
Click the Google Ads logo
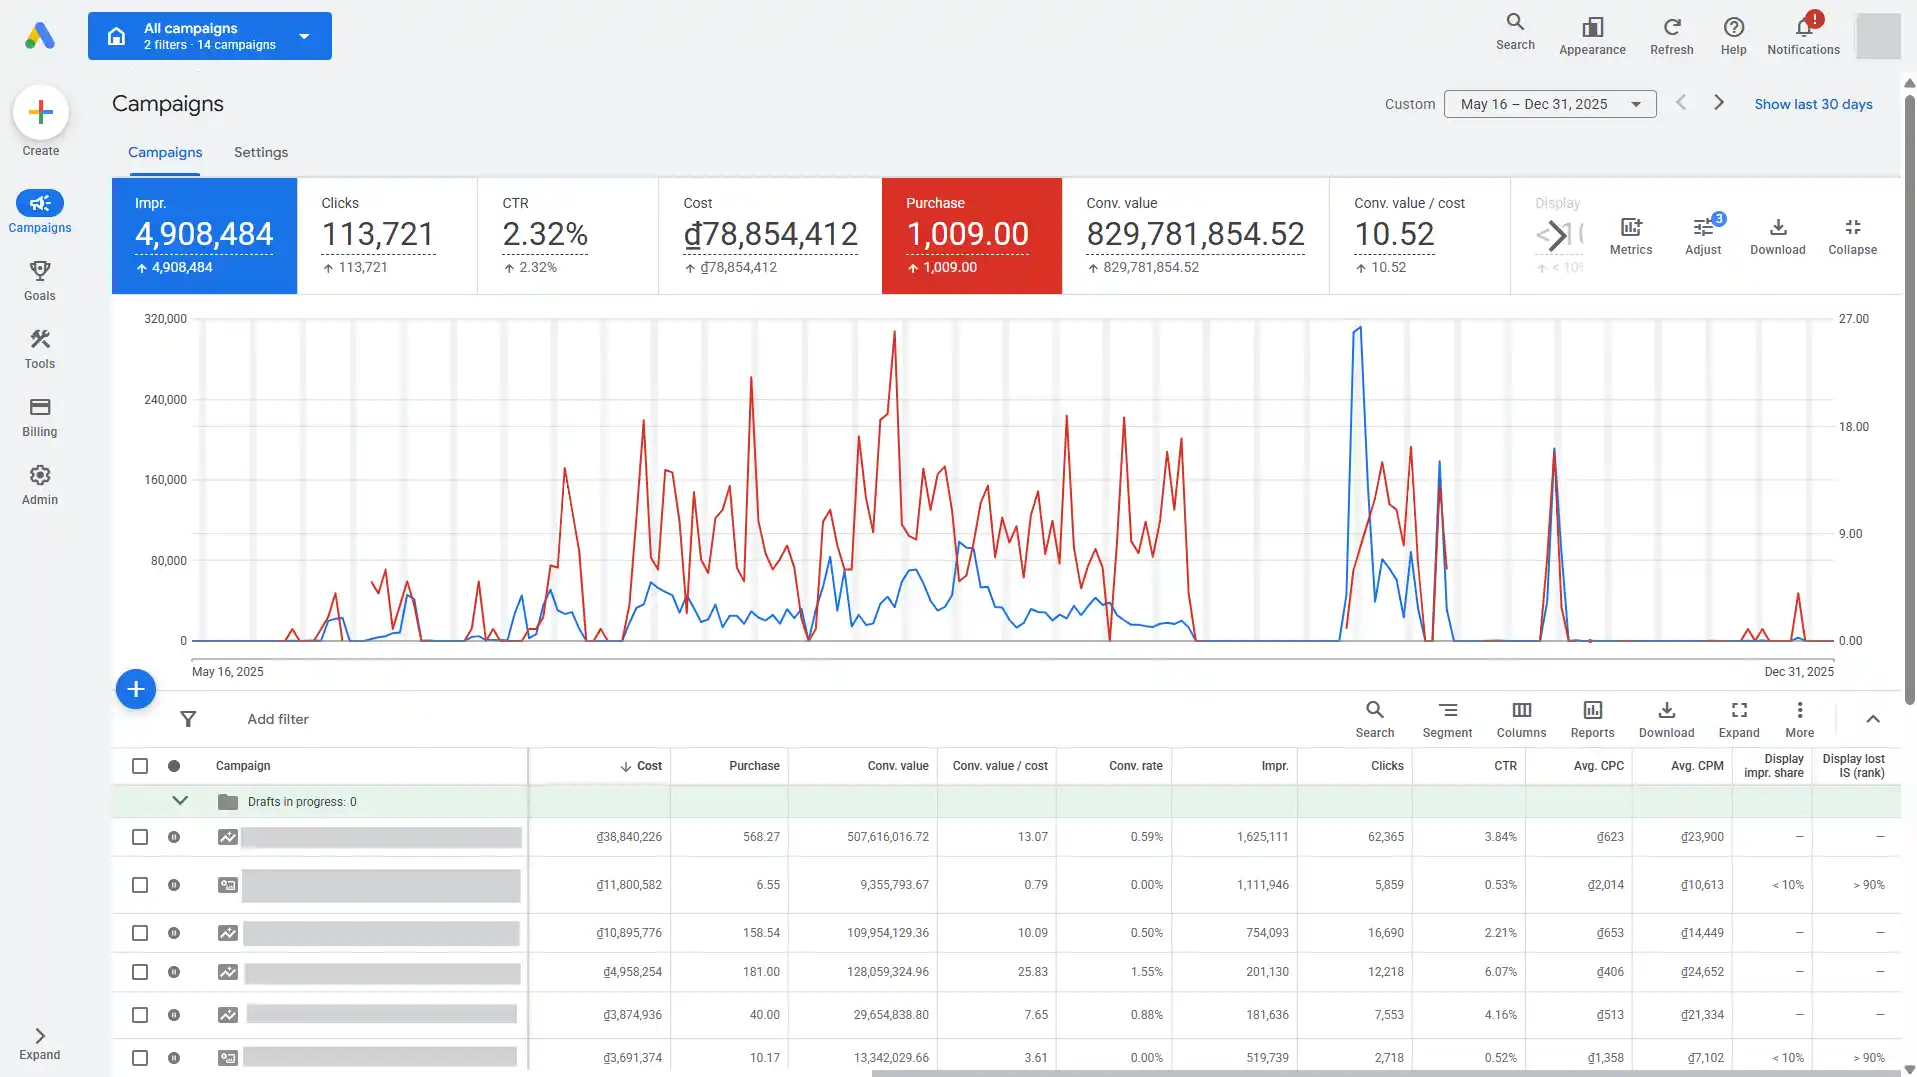coord(40,36)
